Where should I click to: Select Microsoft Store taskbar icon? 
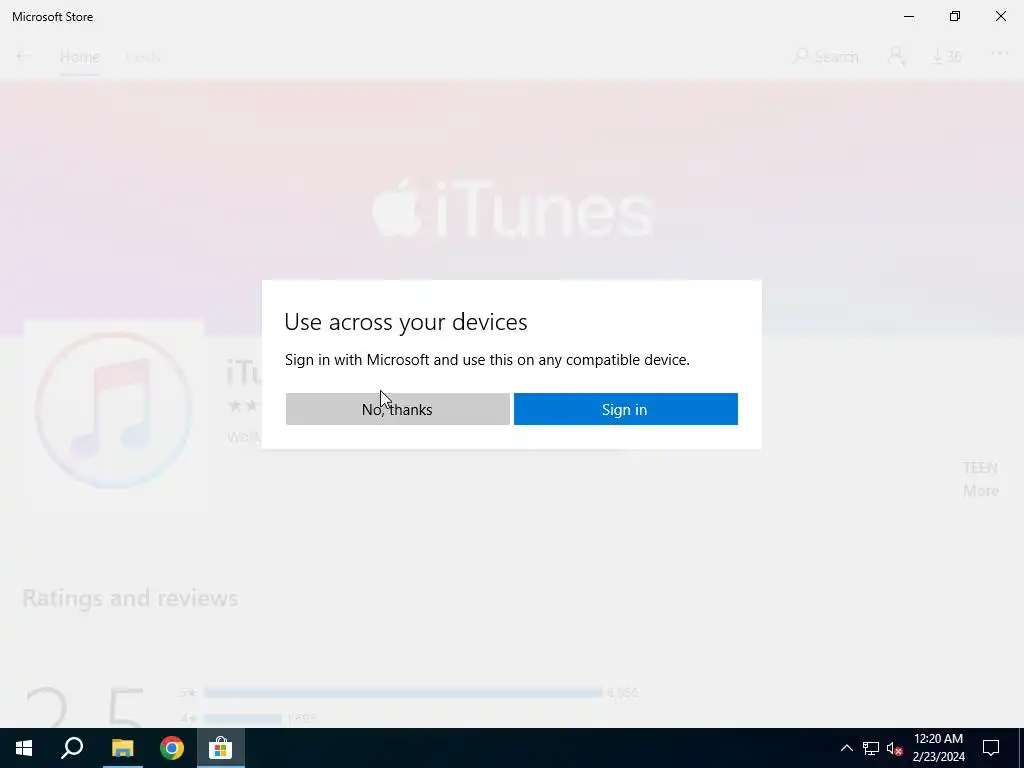221,748
